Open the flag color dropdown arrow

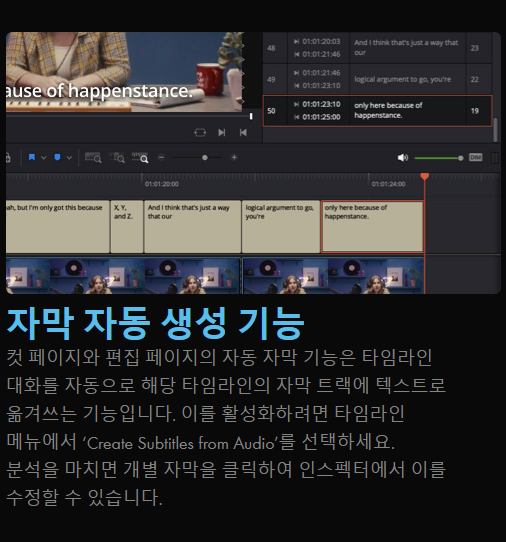(44, 158)
